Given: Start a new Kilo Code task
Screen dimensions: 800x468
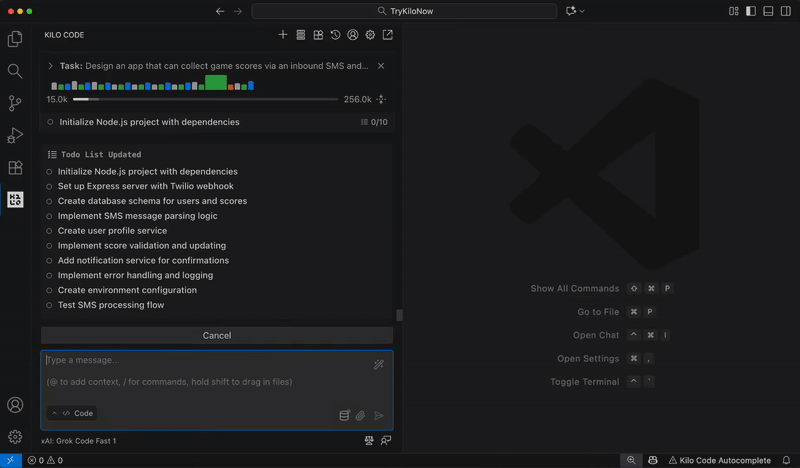Looking at the screenshot, I should coord(283,35).
